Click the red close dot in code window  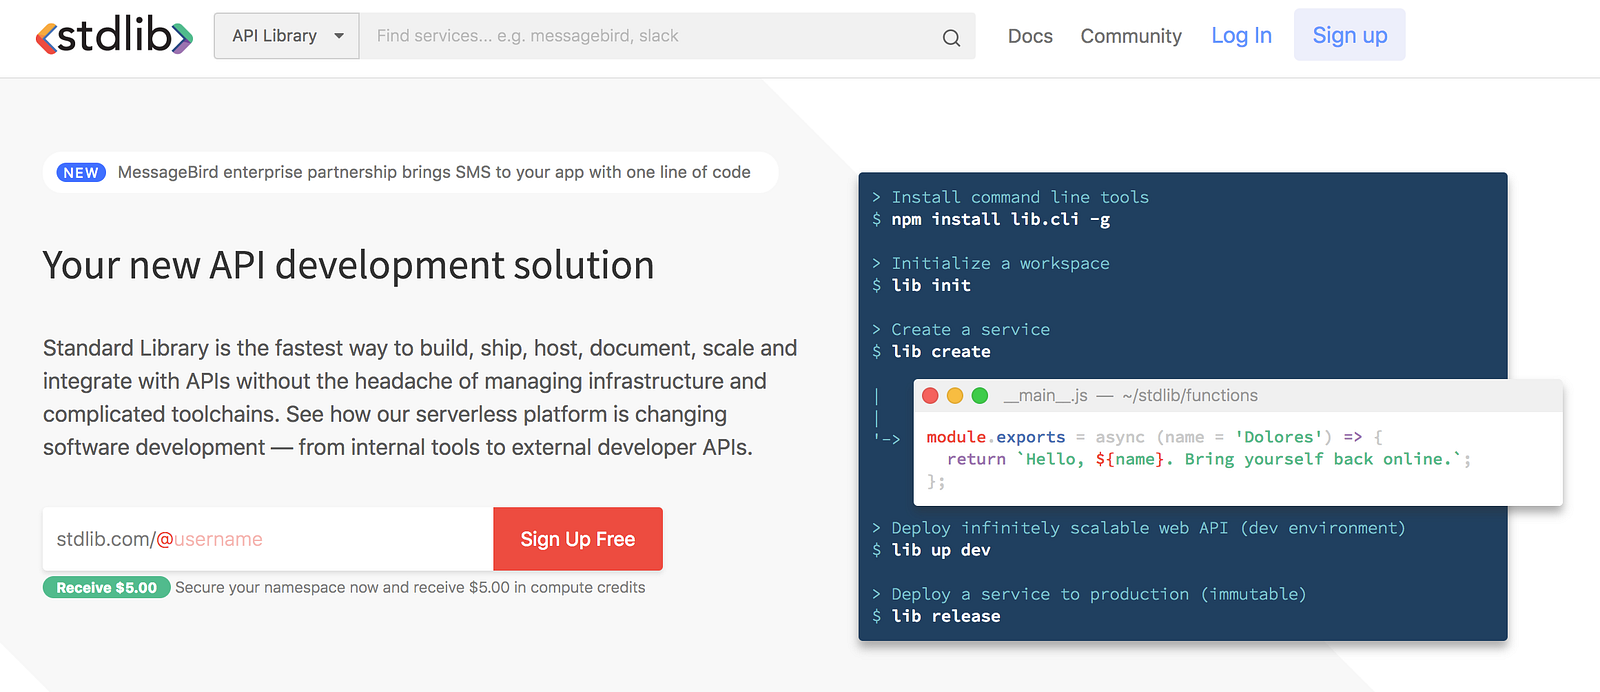[x=930, y=396]
